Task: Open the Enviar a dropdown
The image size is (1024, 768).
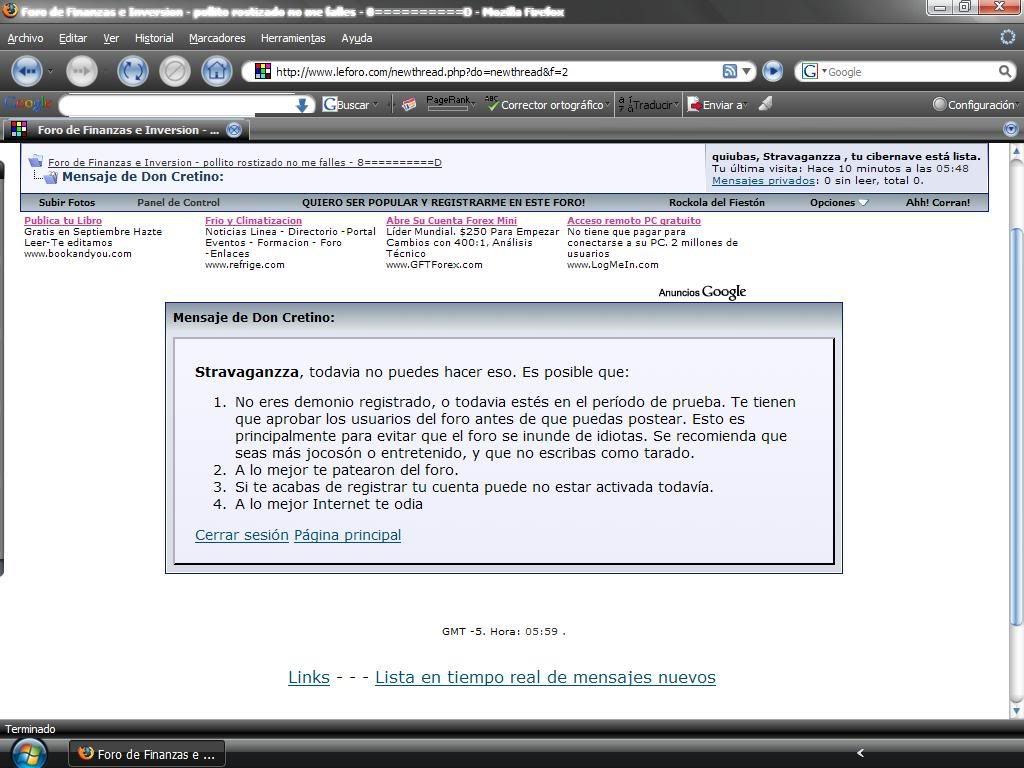Action: click(x=744, y=104)
